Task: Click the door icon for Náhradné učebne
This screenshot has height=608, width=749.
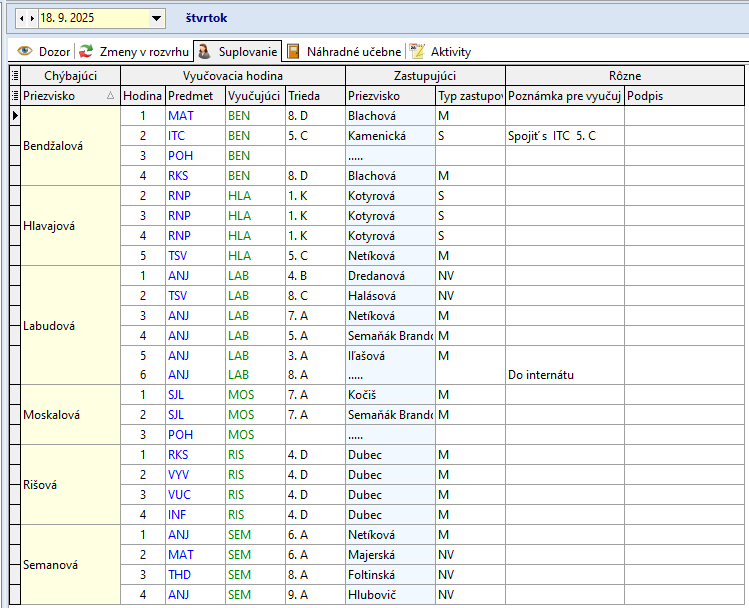Action: point(294,51)
